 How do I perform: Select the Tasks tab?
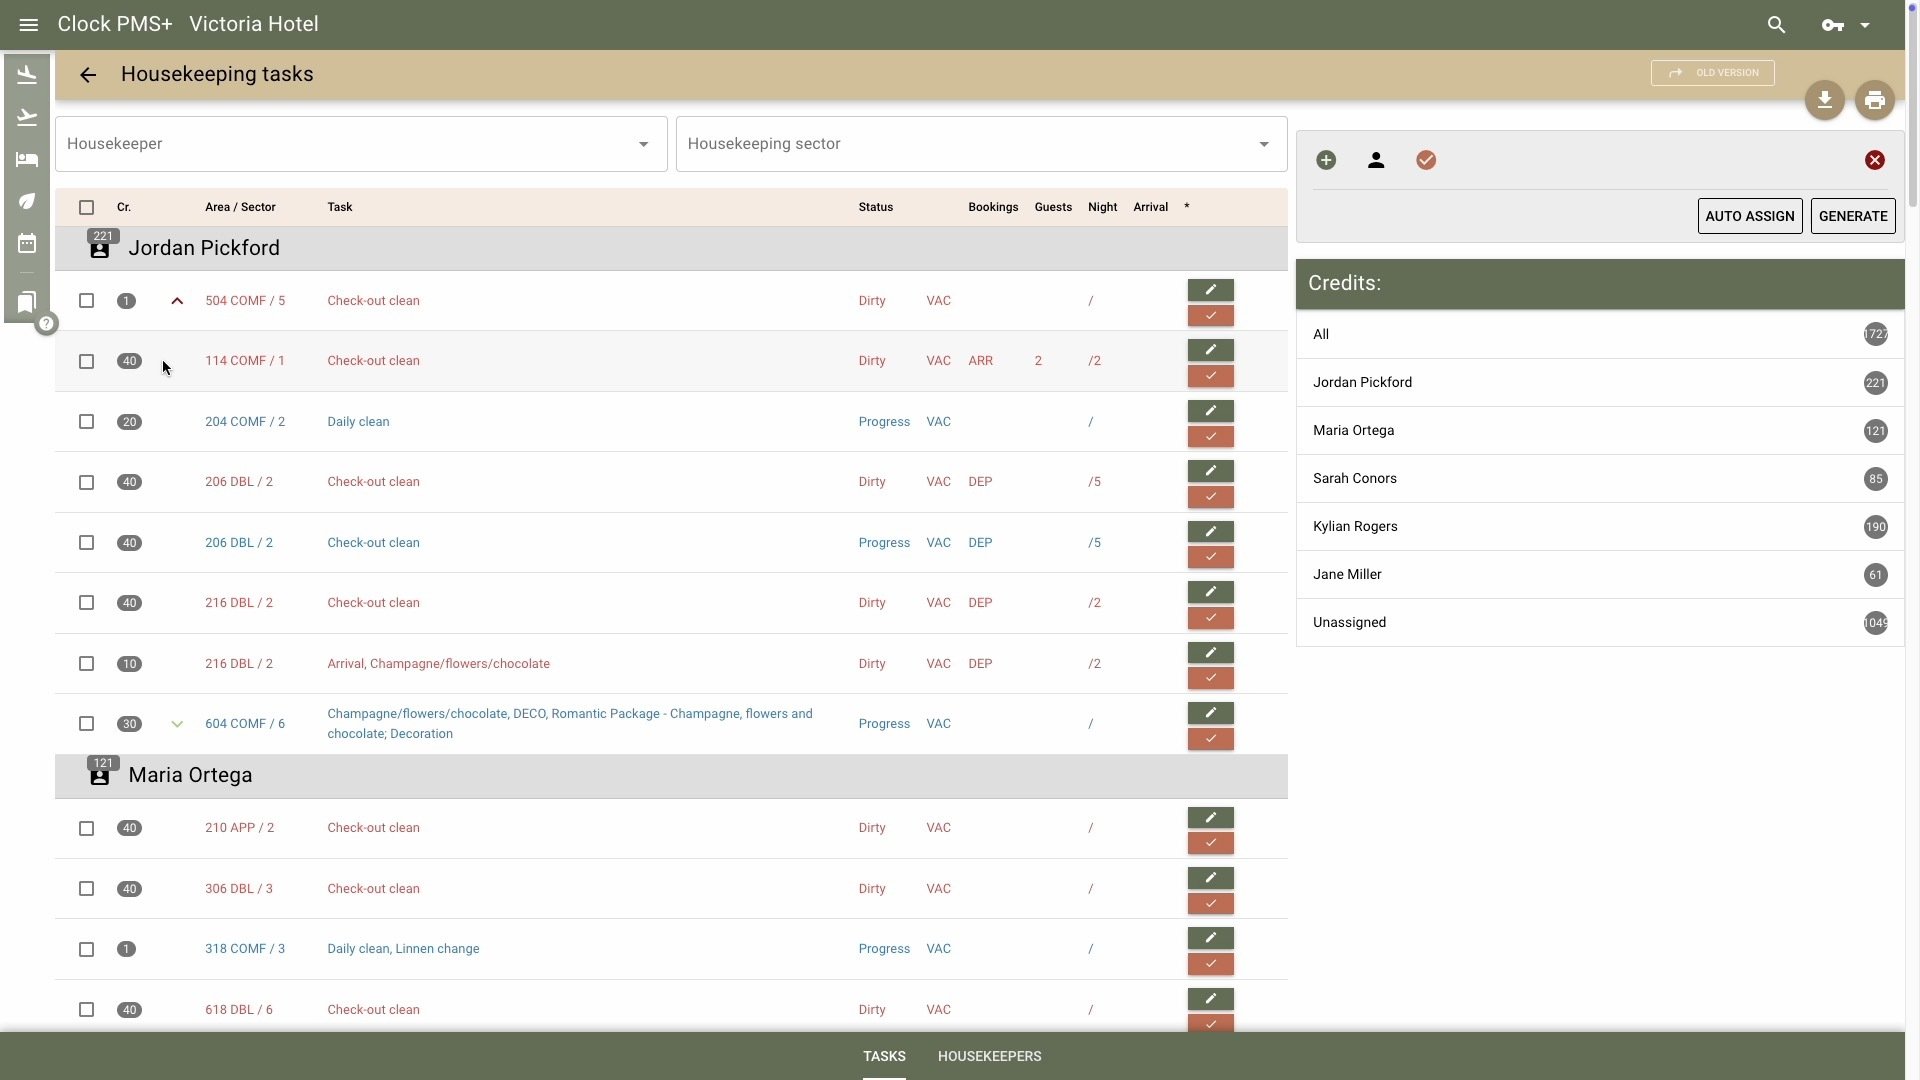click(x=884, y=1056)
